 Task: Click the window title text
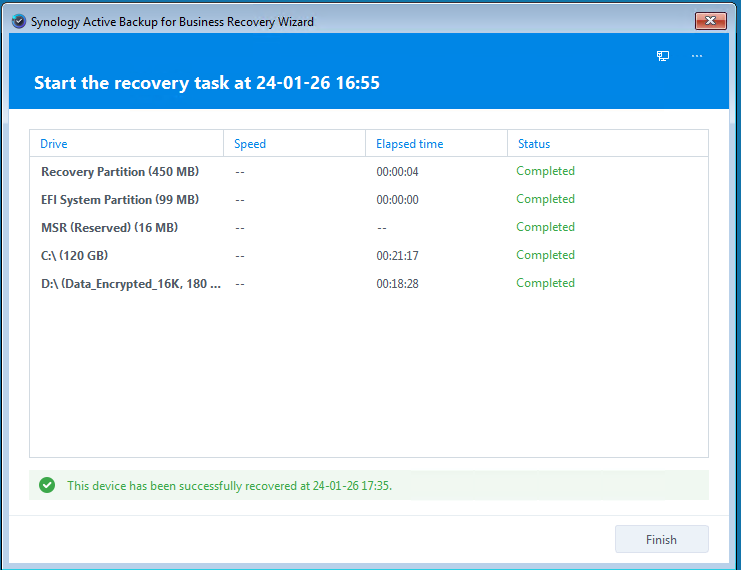point(172,22)
